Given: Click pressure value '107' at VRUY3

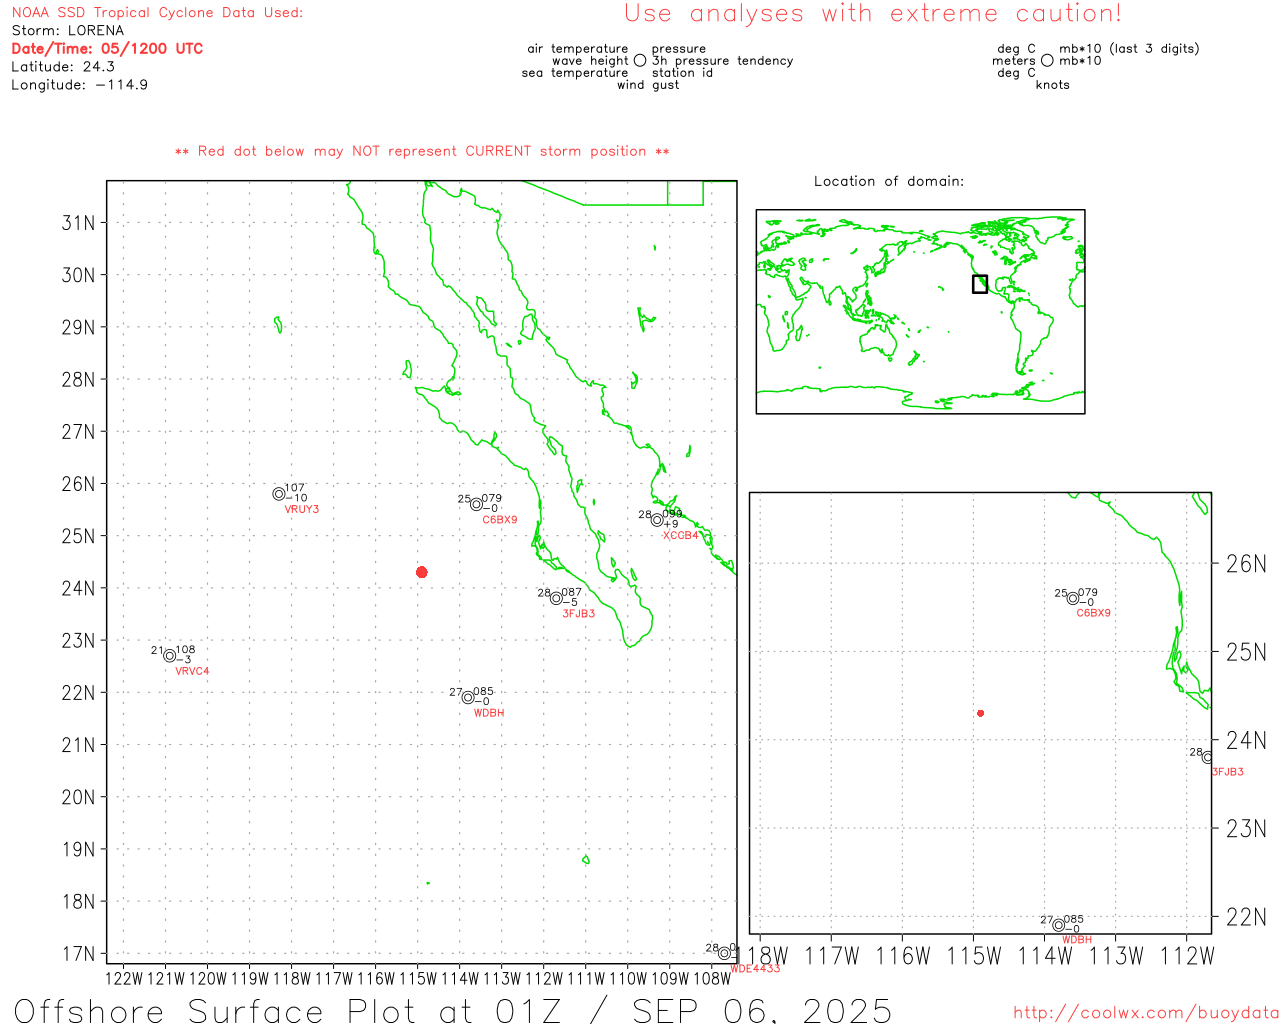Looking at the screenshot, I should [294, 488].
